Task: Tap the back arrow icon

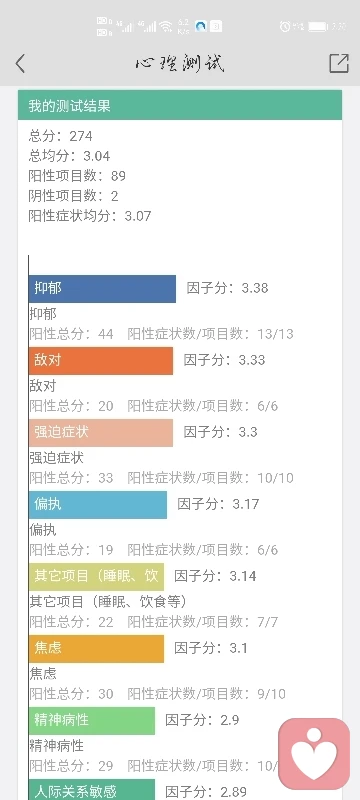Action: coord(20,64)
